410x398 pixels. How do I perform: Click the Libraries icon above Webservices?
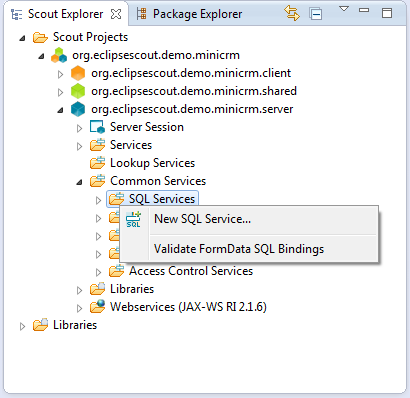point(97,289)
